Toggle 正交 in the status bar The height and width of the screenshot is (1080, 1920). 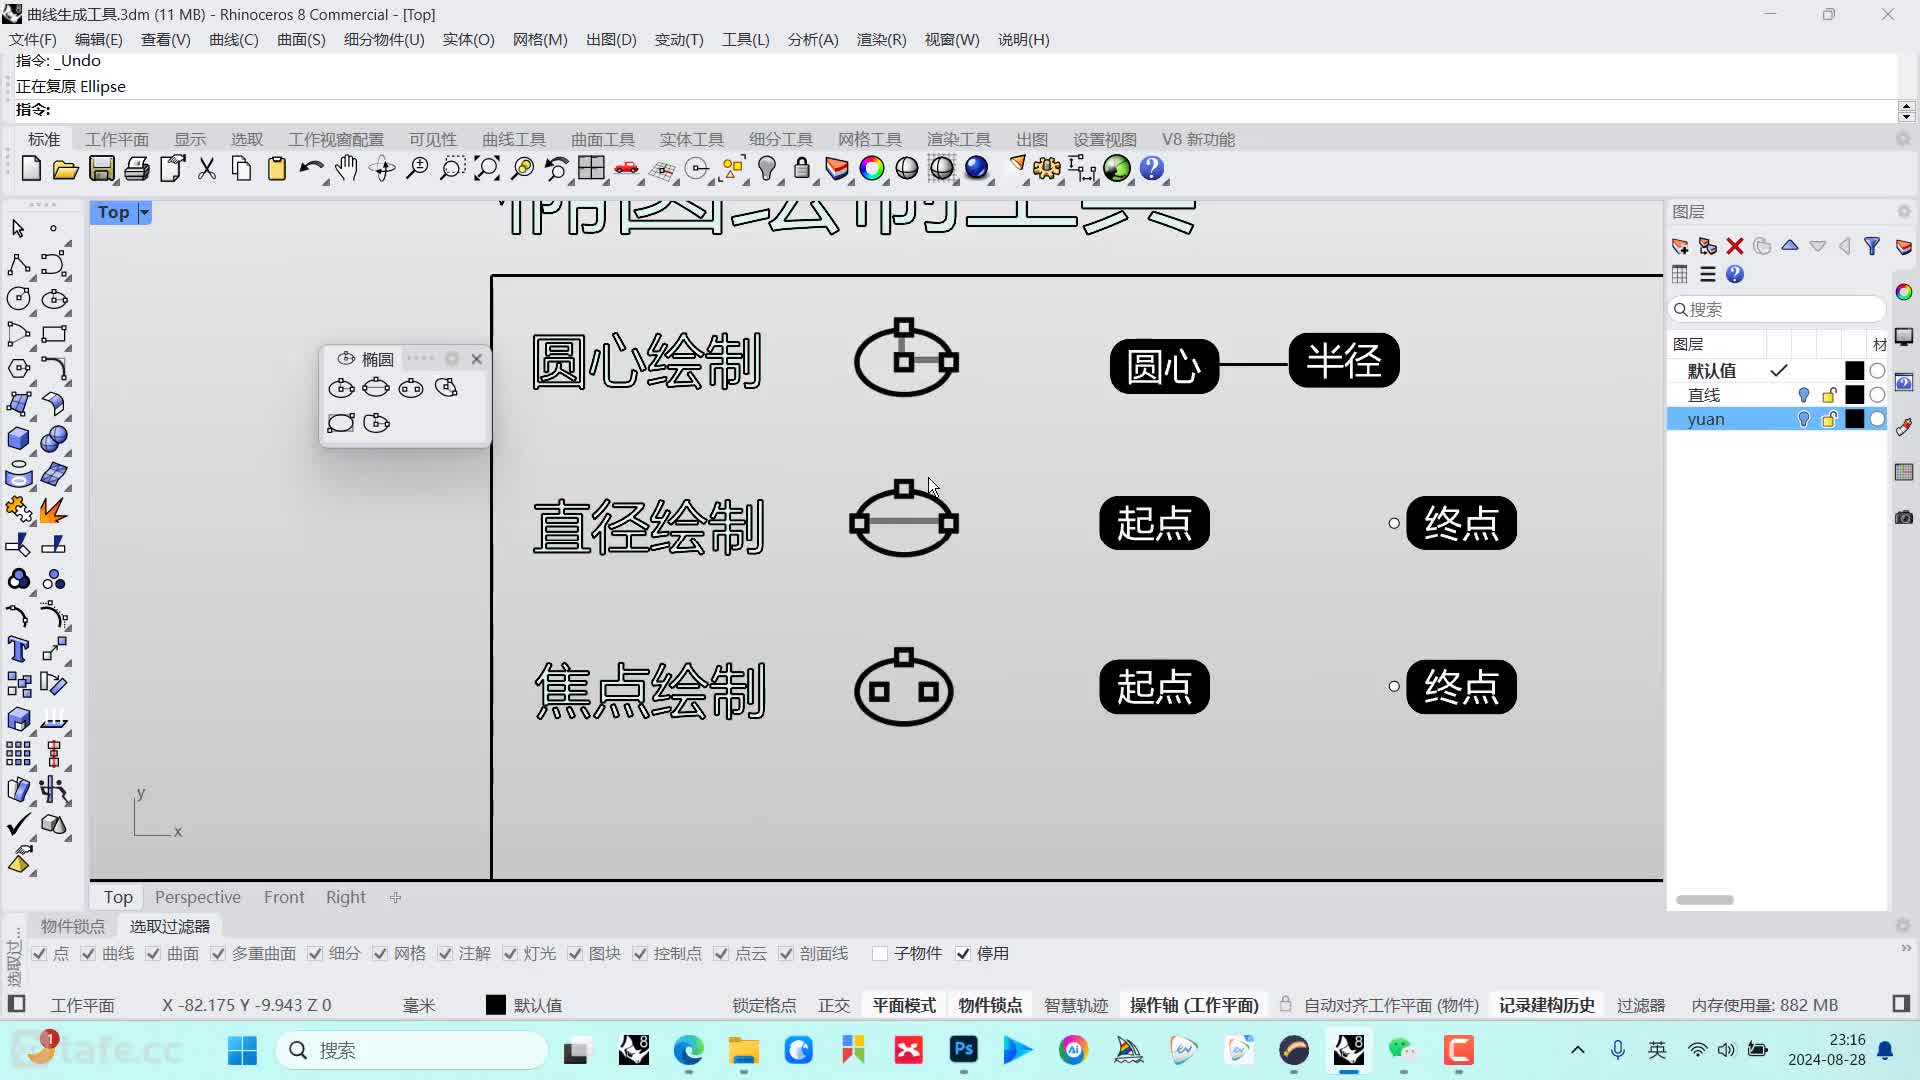(834, 1005)
